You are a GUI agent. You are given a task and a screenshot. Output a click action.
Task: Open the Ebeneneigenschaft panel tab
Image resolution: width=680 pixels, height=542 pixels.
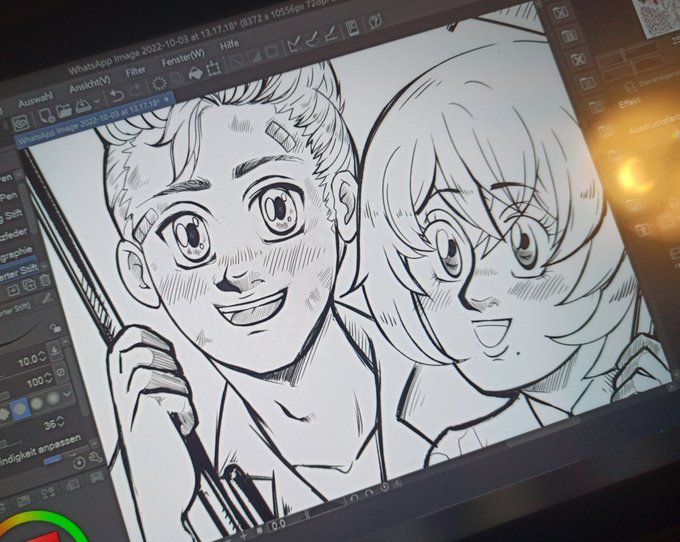pos(651,82)
